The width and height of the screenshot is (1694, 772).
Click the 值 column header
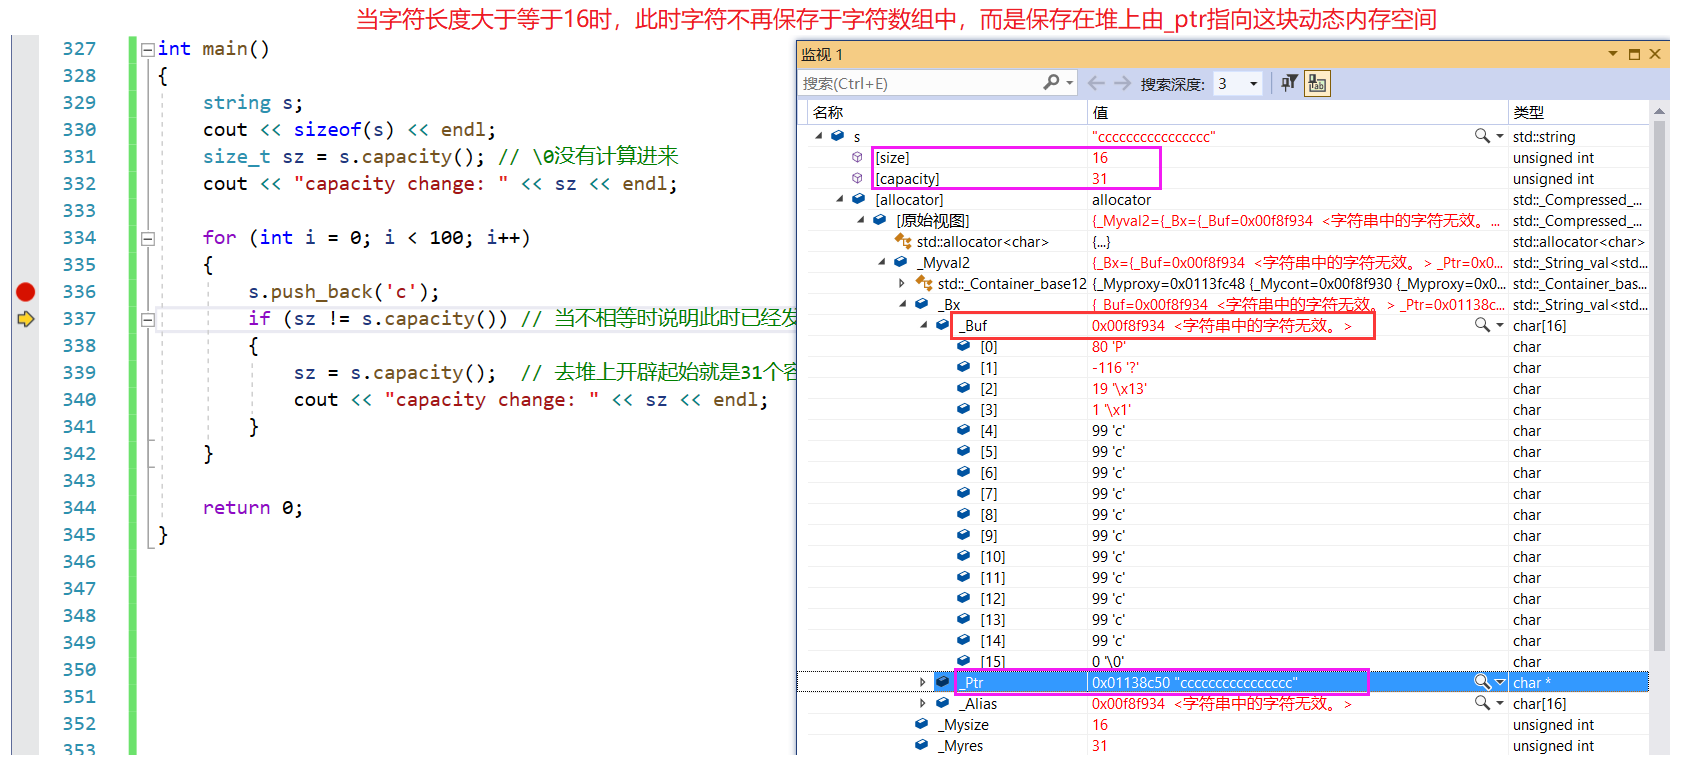pos(1100,112)
